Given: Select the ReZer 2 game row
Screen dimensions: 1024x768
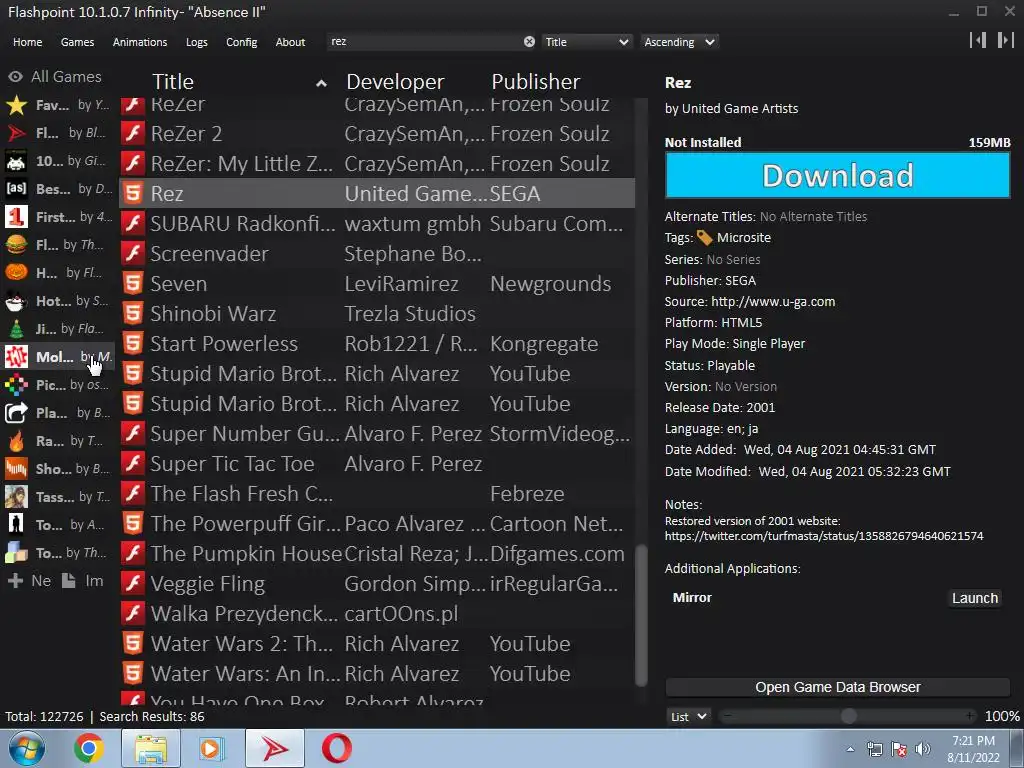Looking at the screenshot, I should click(x=377, y=133).
